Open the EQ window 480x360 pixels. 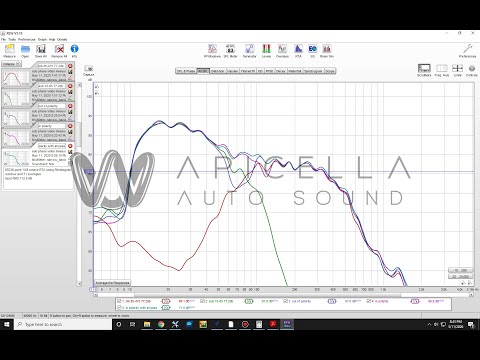[313, 51]
